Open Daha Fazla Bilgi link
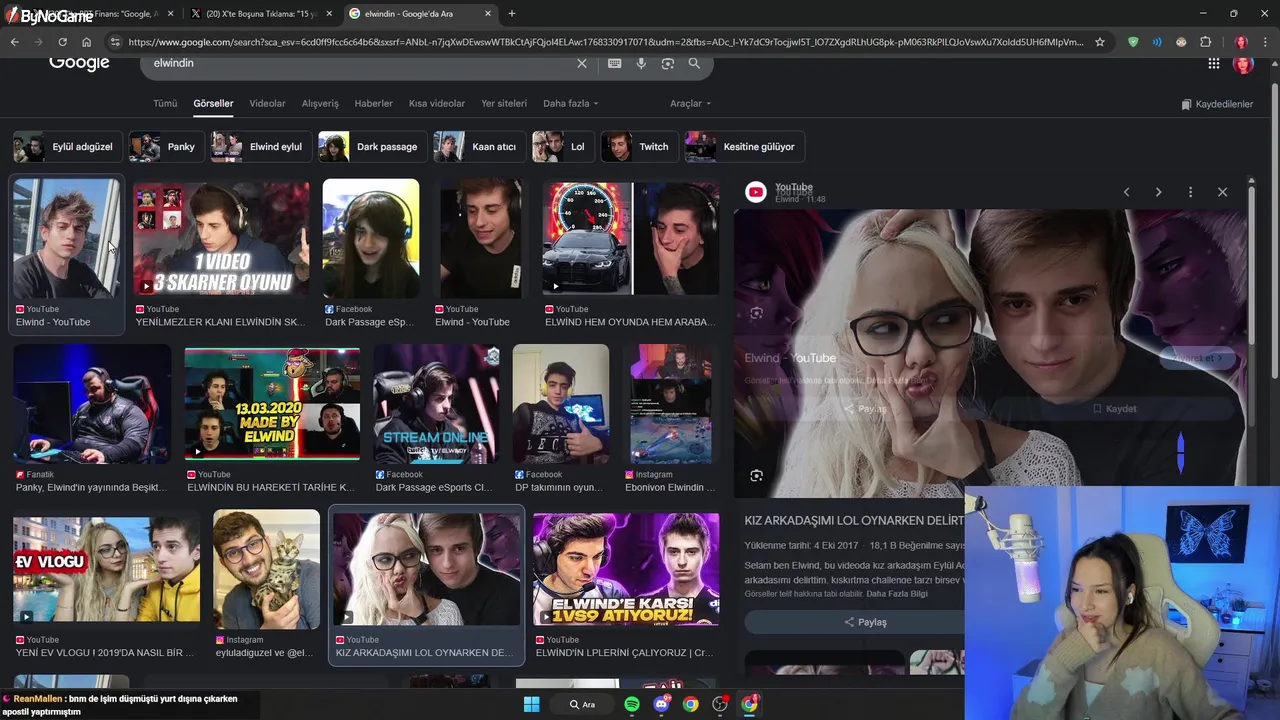The width and height of the screenshot is (1280, 720). [897, 594]
